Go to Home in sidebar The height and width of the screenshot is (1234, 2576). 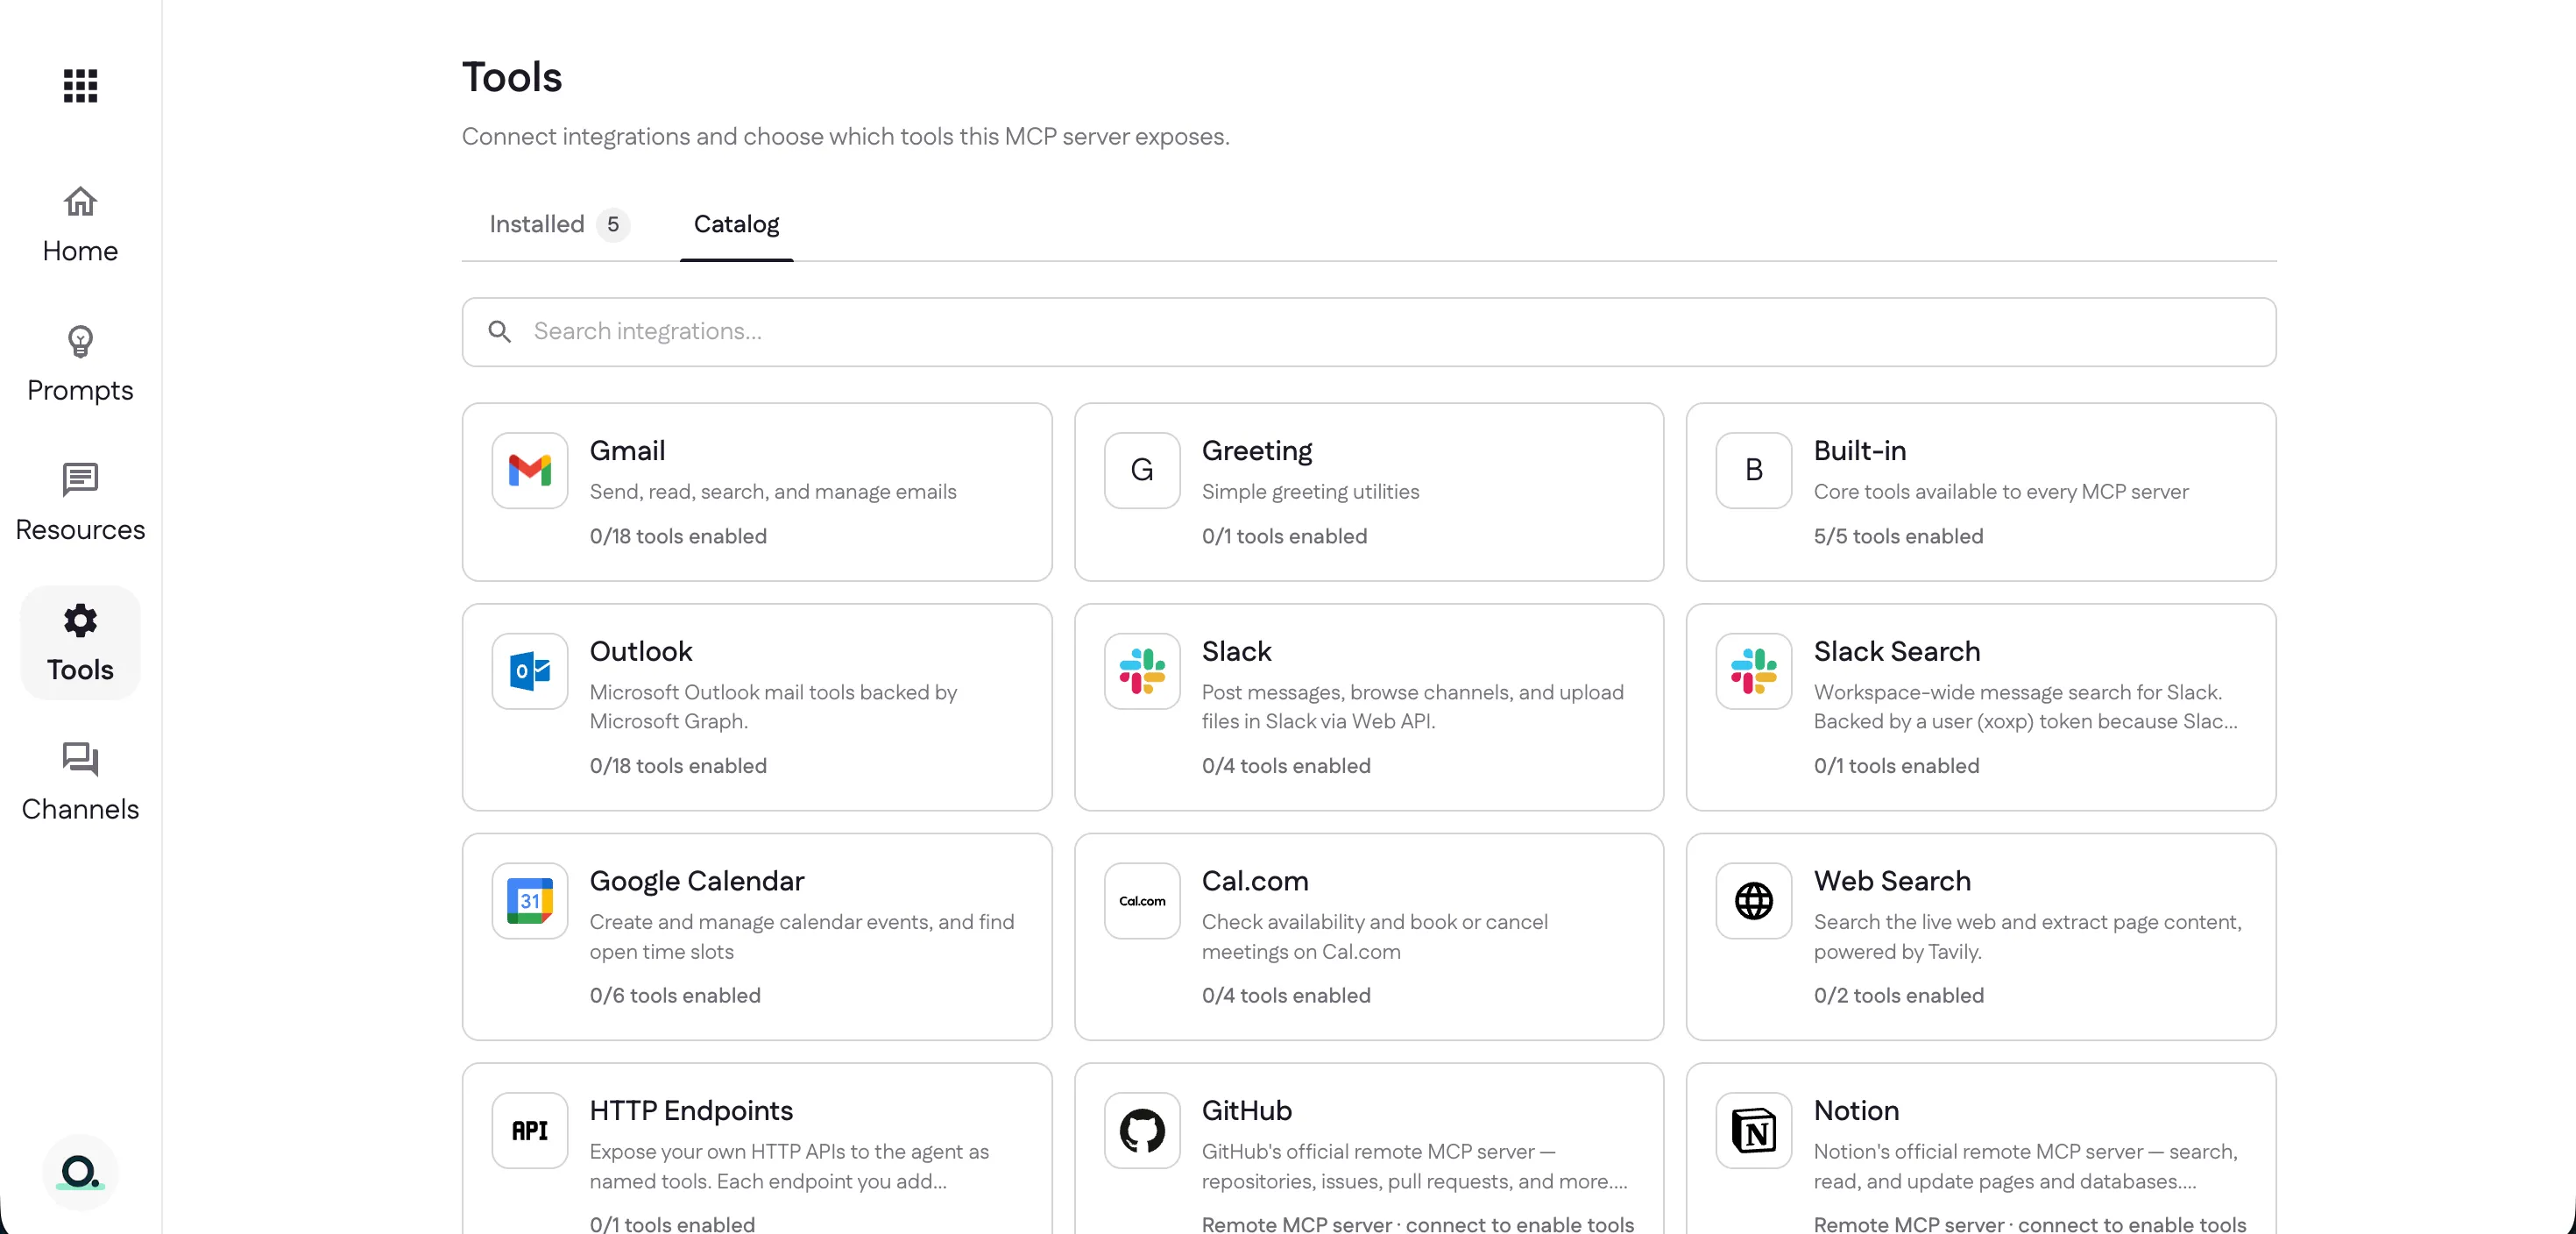(x=80, y=225)
